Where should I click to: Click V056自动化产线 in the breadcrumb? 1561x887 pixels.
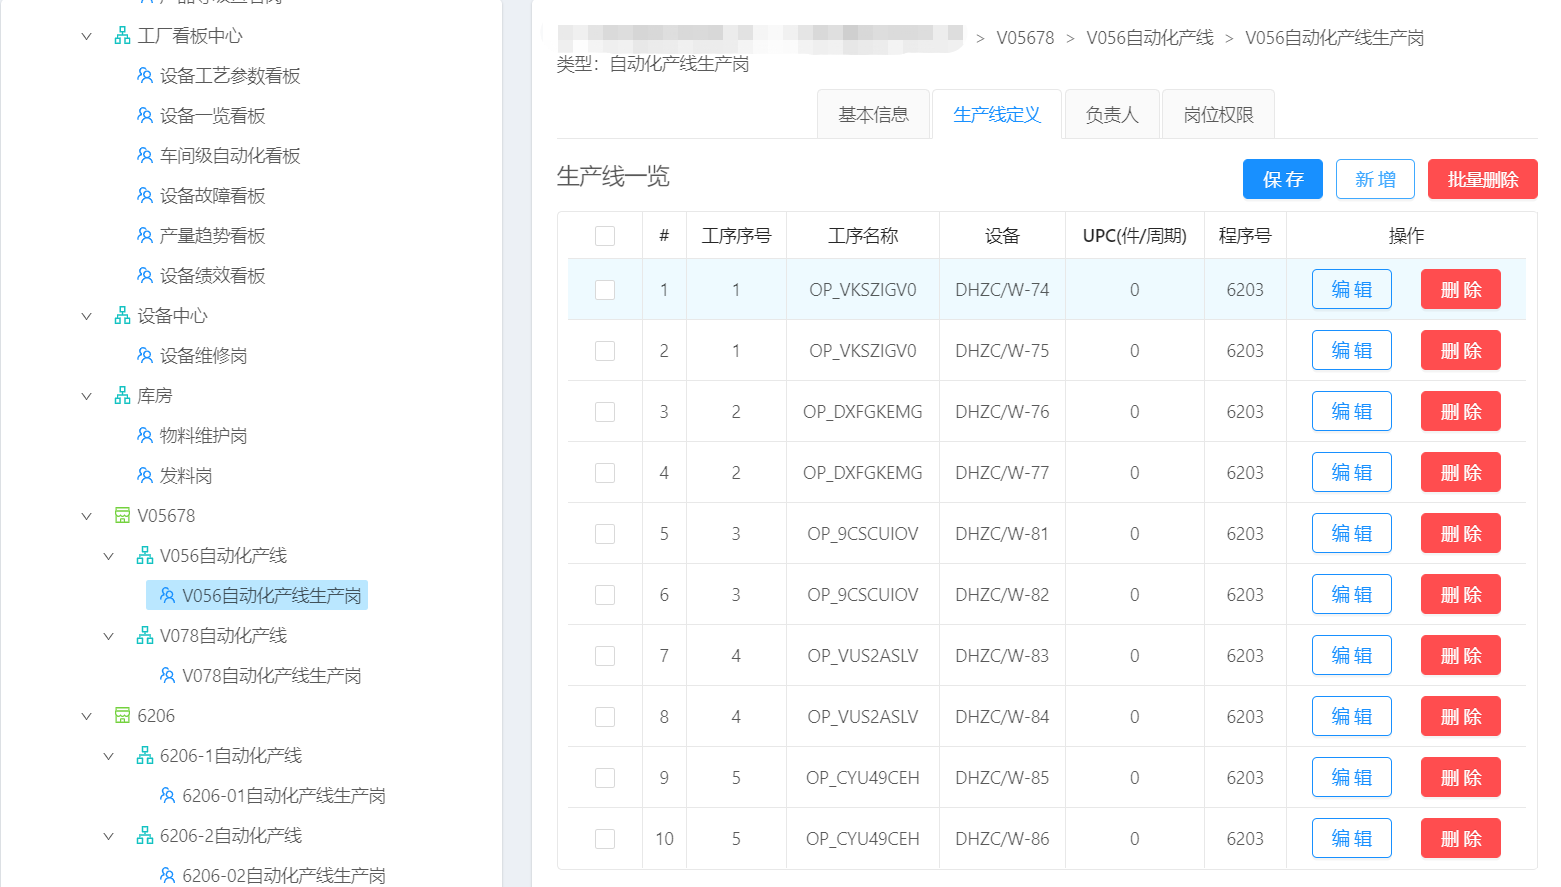tap(1150, 38)
